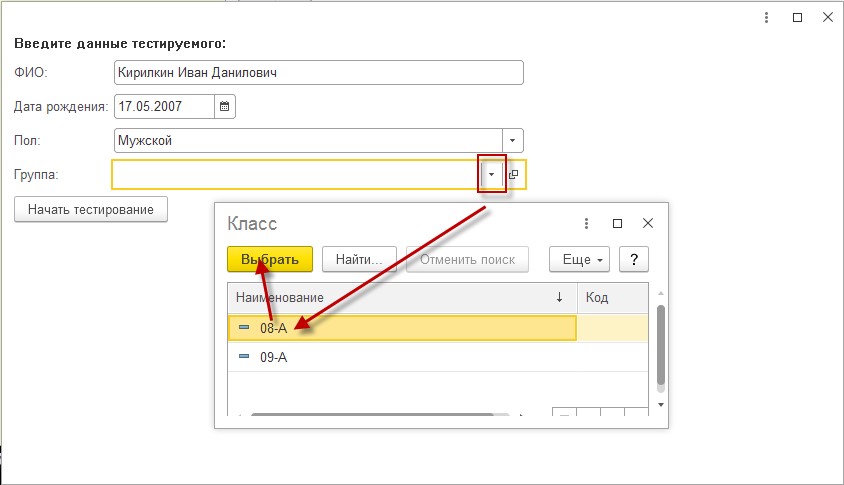Click the row icon next to 08-А
Viewport: 844px width, 485px height.
point(244,327)
